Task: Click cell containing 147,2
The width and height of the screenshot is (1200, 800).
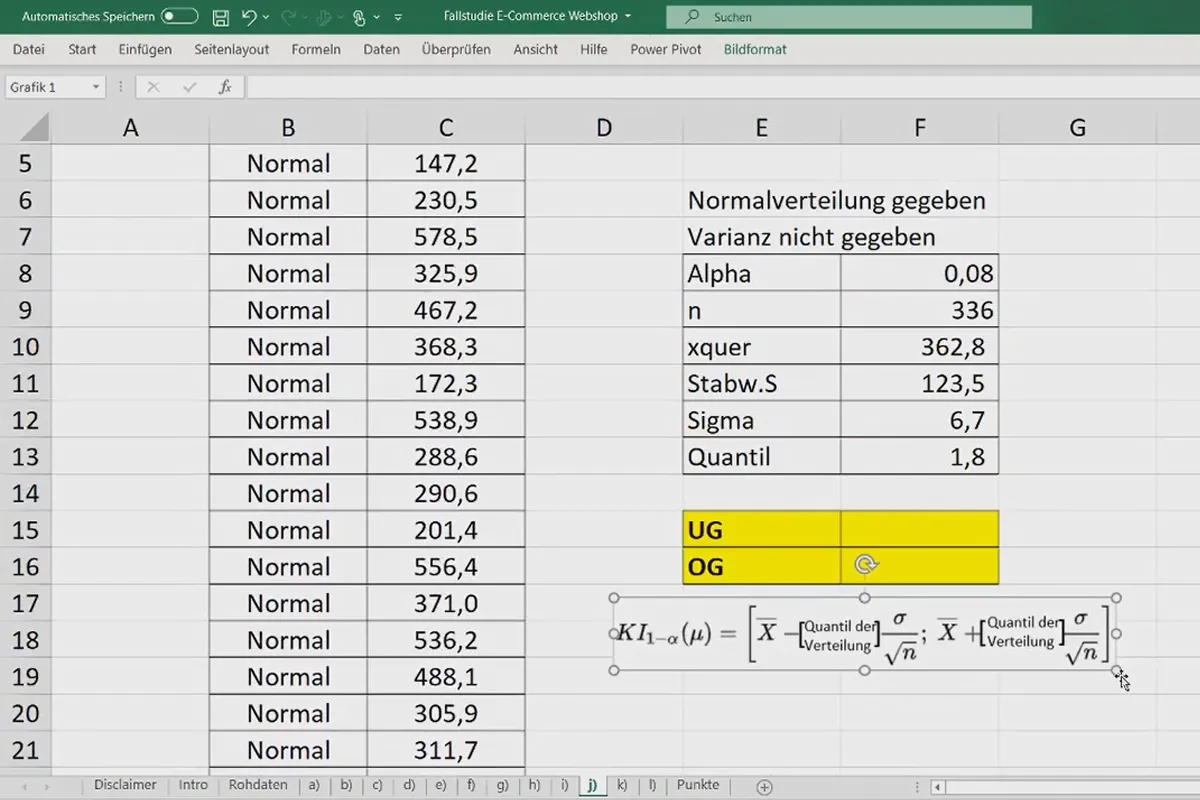Action: (x=446, y=164)
